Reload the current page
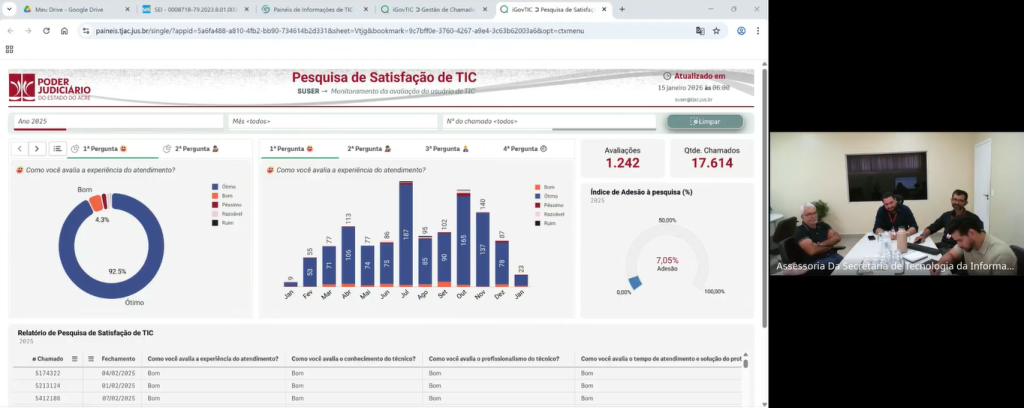Screen dimensions: 1024x408 coord(46,31)
